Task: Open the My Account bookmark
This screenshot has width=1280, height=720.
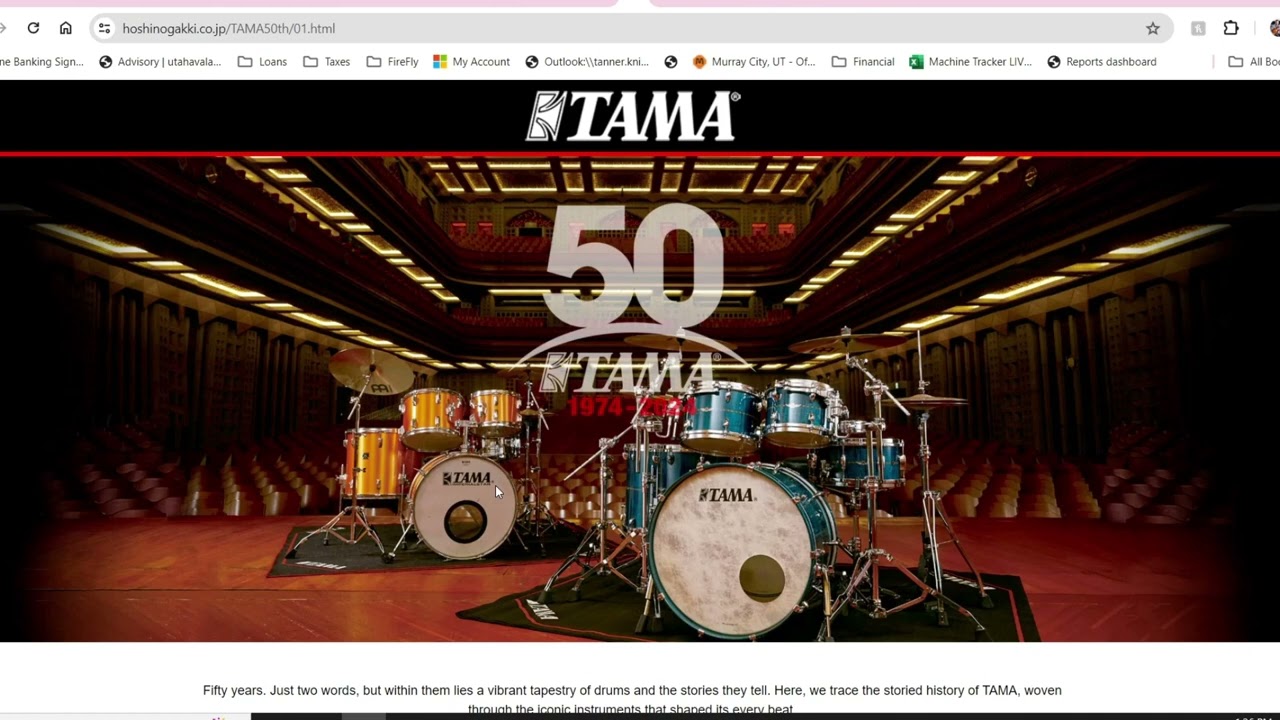Action: click(x=471, y=62)
